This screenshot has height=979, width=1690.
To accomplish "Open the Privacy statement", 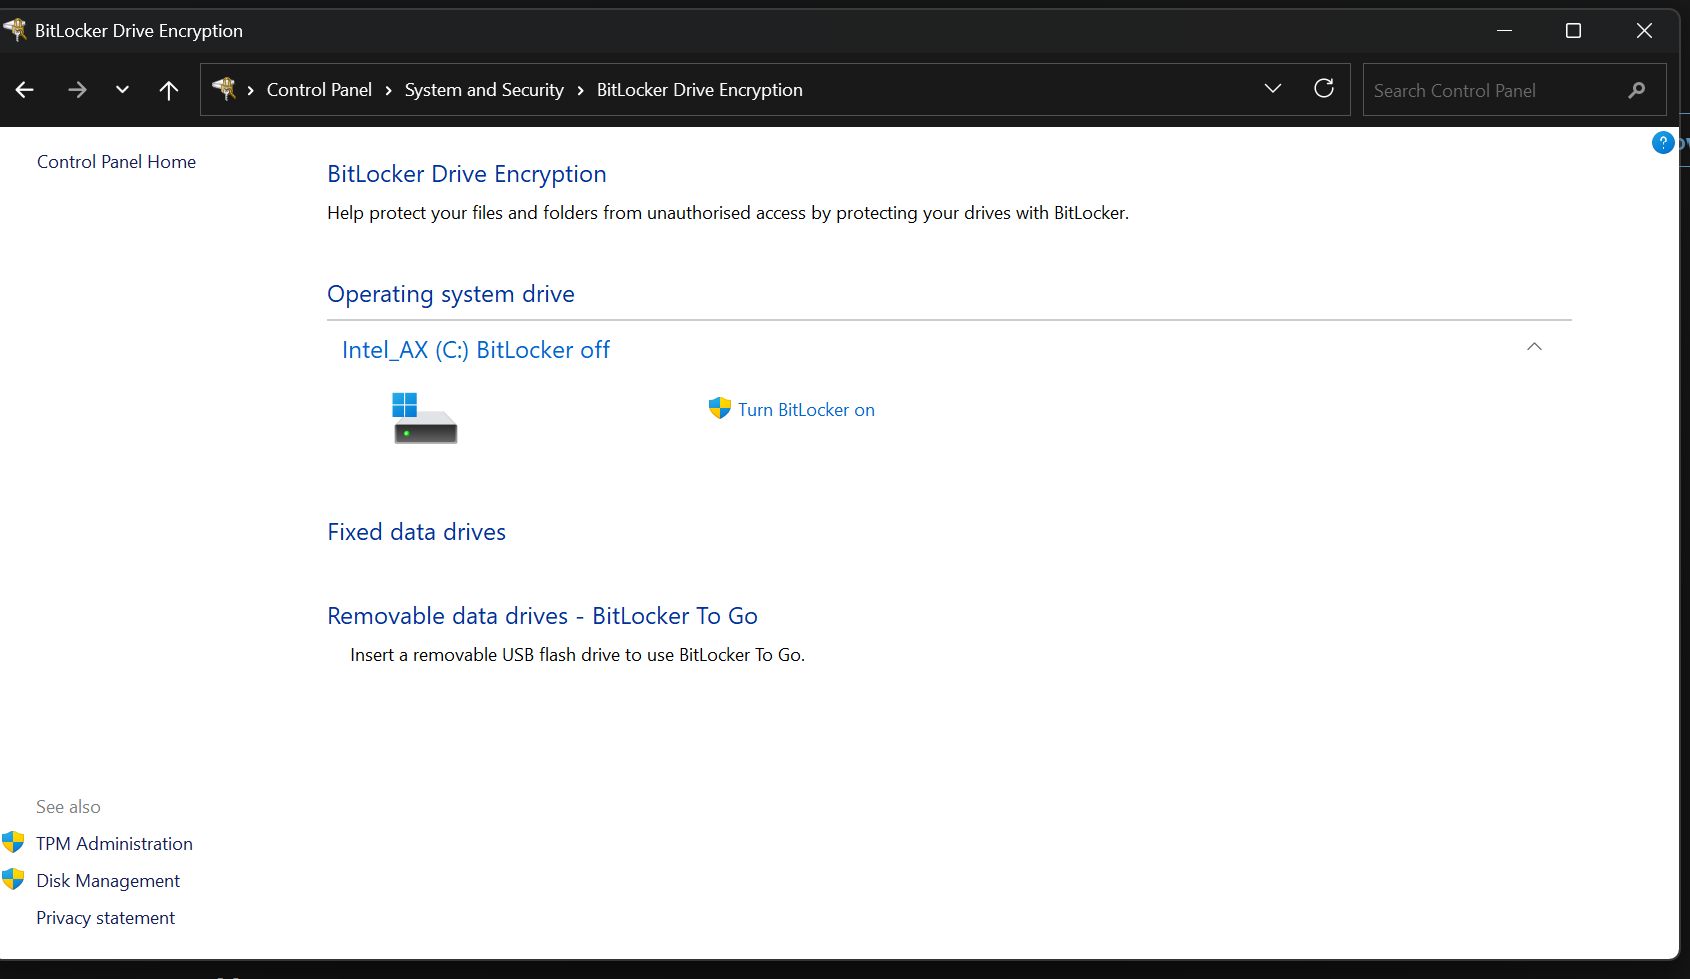I will pos(105,917).
